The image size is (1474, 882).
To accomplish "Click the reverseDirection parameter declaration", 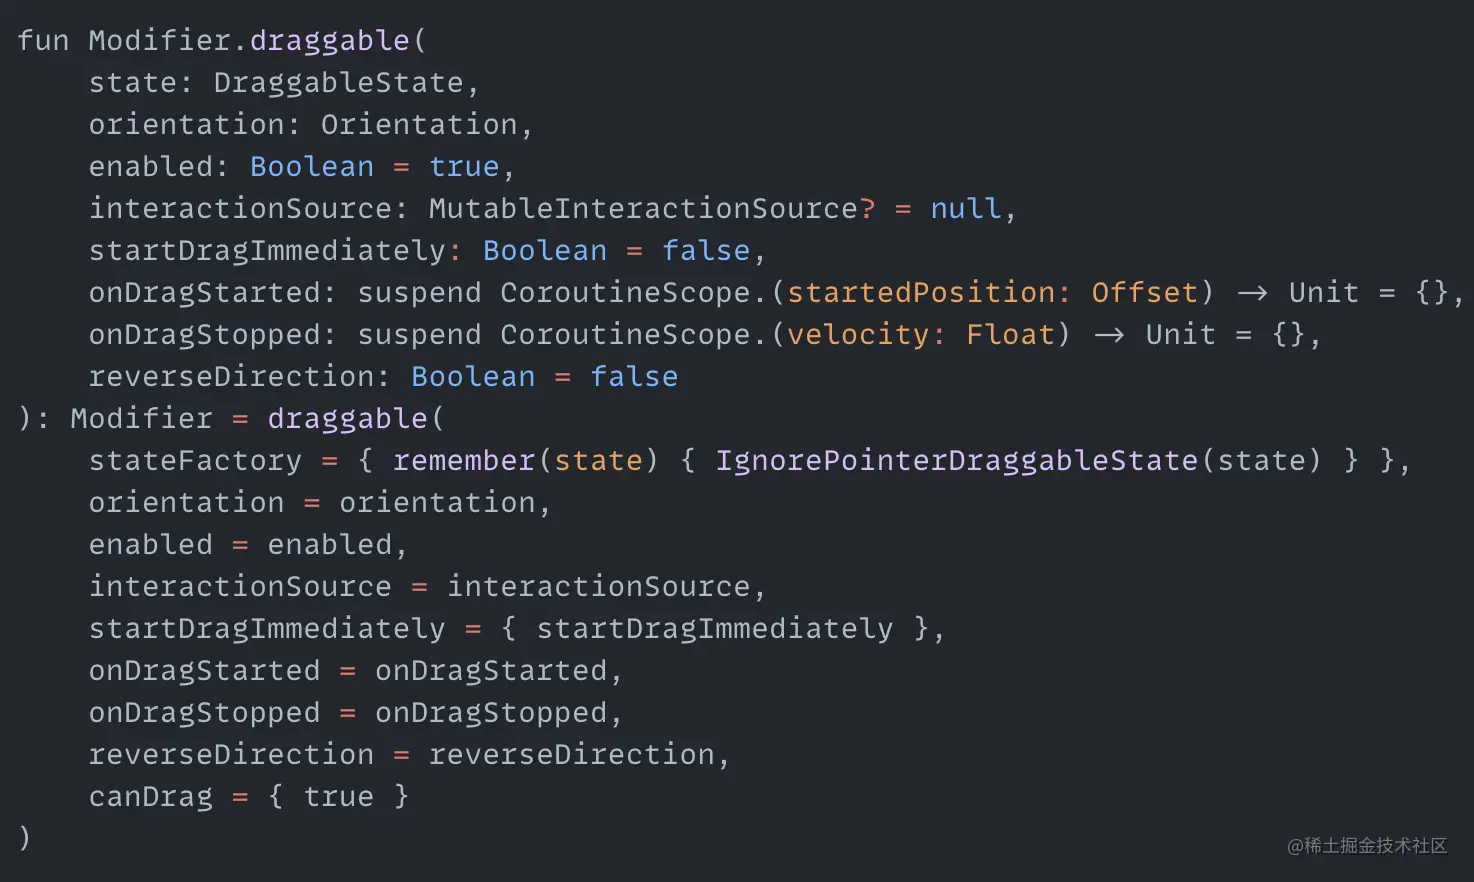I will click(x=232, y=377).
